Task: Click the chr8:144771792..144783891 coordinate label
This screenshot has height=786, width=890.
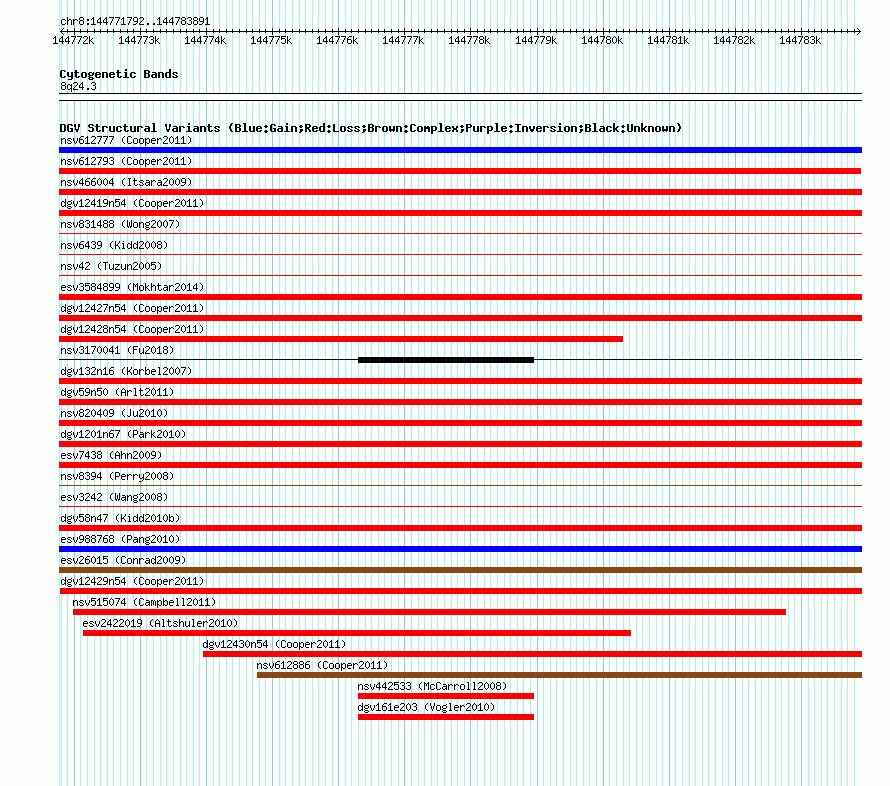Action: coord(135,21)
